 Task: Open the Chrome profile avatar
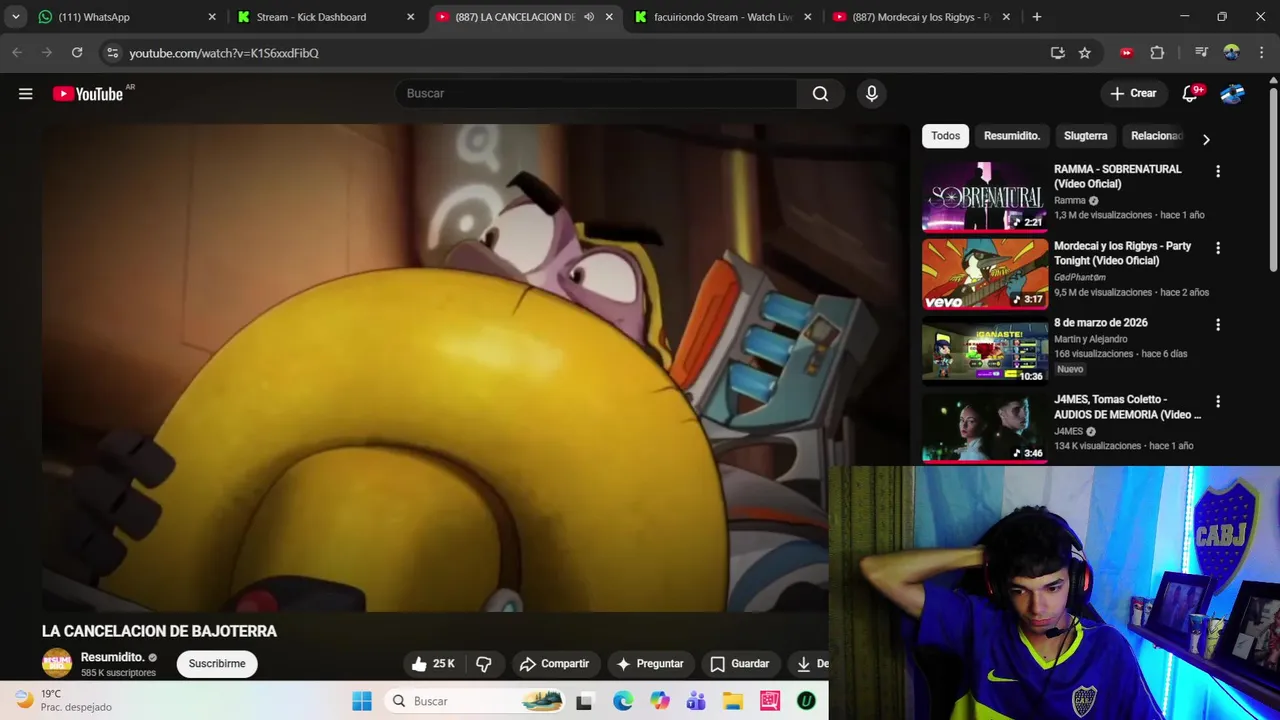(1231, 53)
